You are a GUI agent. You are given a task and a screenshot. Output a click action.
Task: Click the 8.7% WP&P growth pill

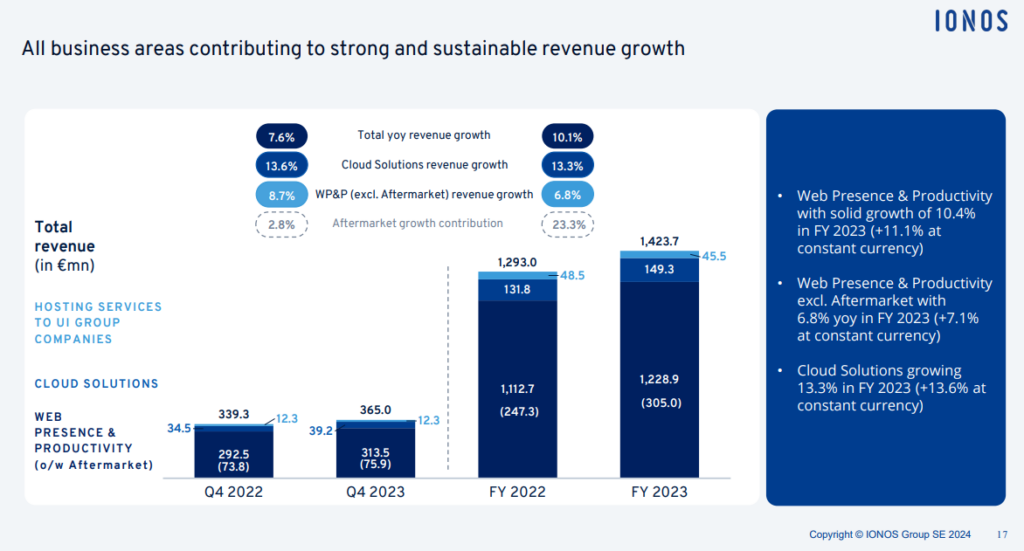(281, 195)
